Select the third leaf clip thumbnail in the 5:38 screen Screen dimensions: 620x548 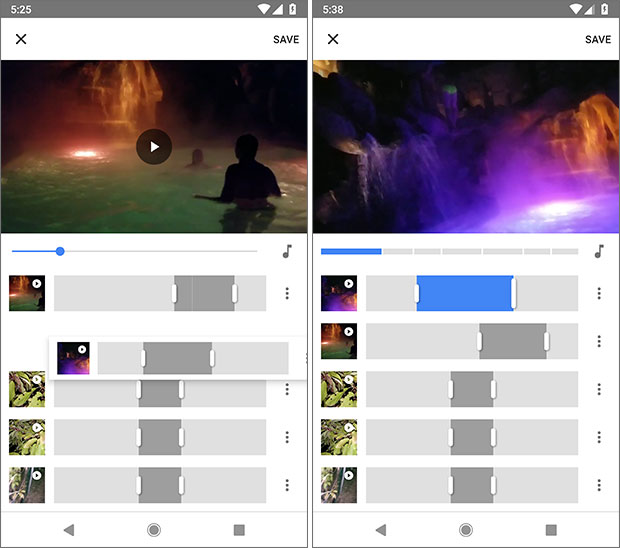(x=339, y=389)
